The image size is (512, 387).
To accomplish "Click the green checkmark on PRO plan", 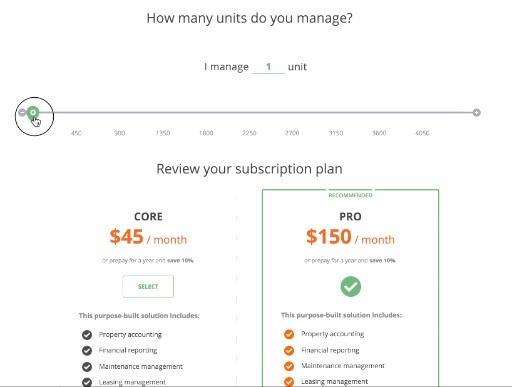I will pyautogui.click(x=351, y=286).
